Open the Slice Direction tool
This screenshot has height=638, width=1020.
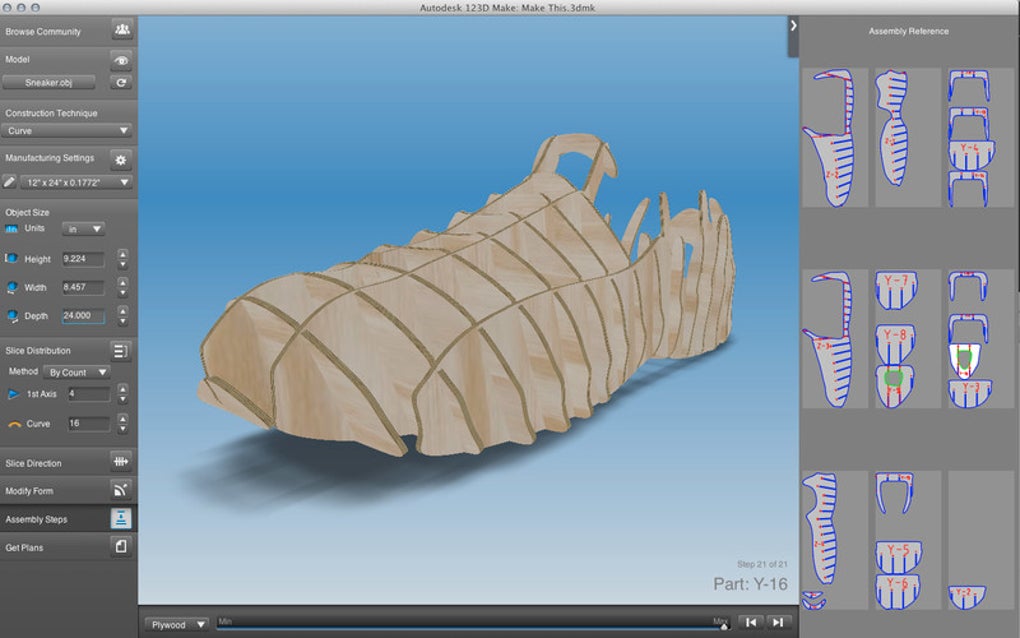pyautogui.click(x=121, y=463)
